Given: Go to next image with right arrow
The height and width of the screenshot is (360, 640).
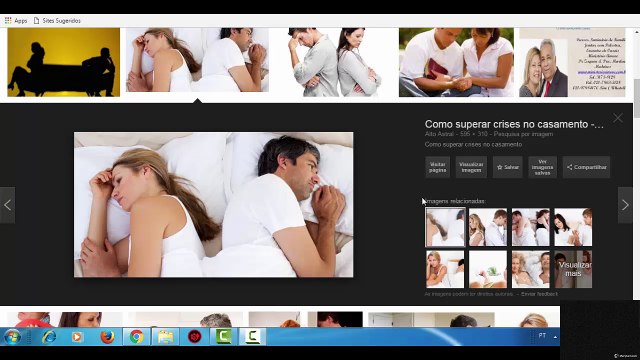Looking at the screenshot, I should point(625,205).
